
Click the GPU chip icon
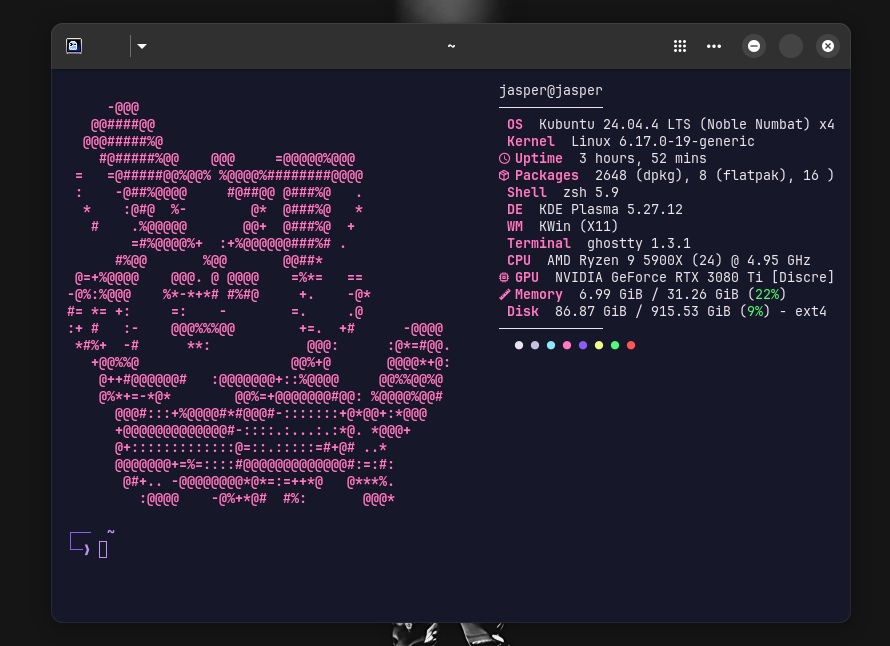[504, 278]
